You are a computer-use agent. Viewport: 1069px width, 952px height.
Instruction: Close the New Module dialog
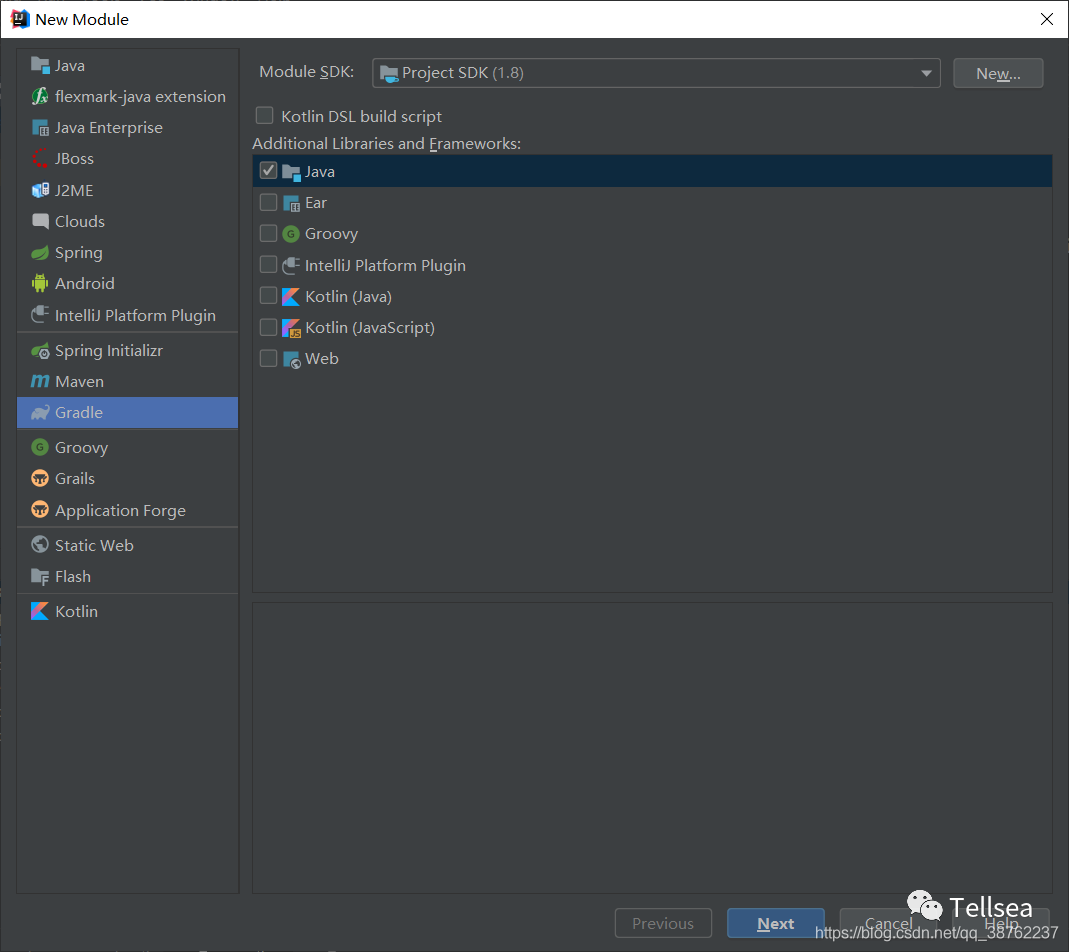click(x=1047, y=19)
